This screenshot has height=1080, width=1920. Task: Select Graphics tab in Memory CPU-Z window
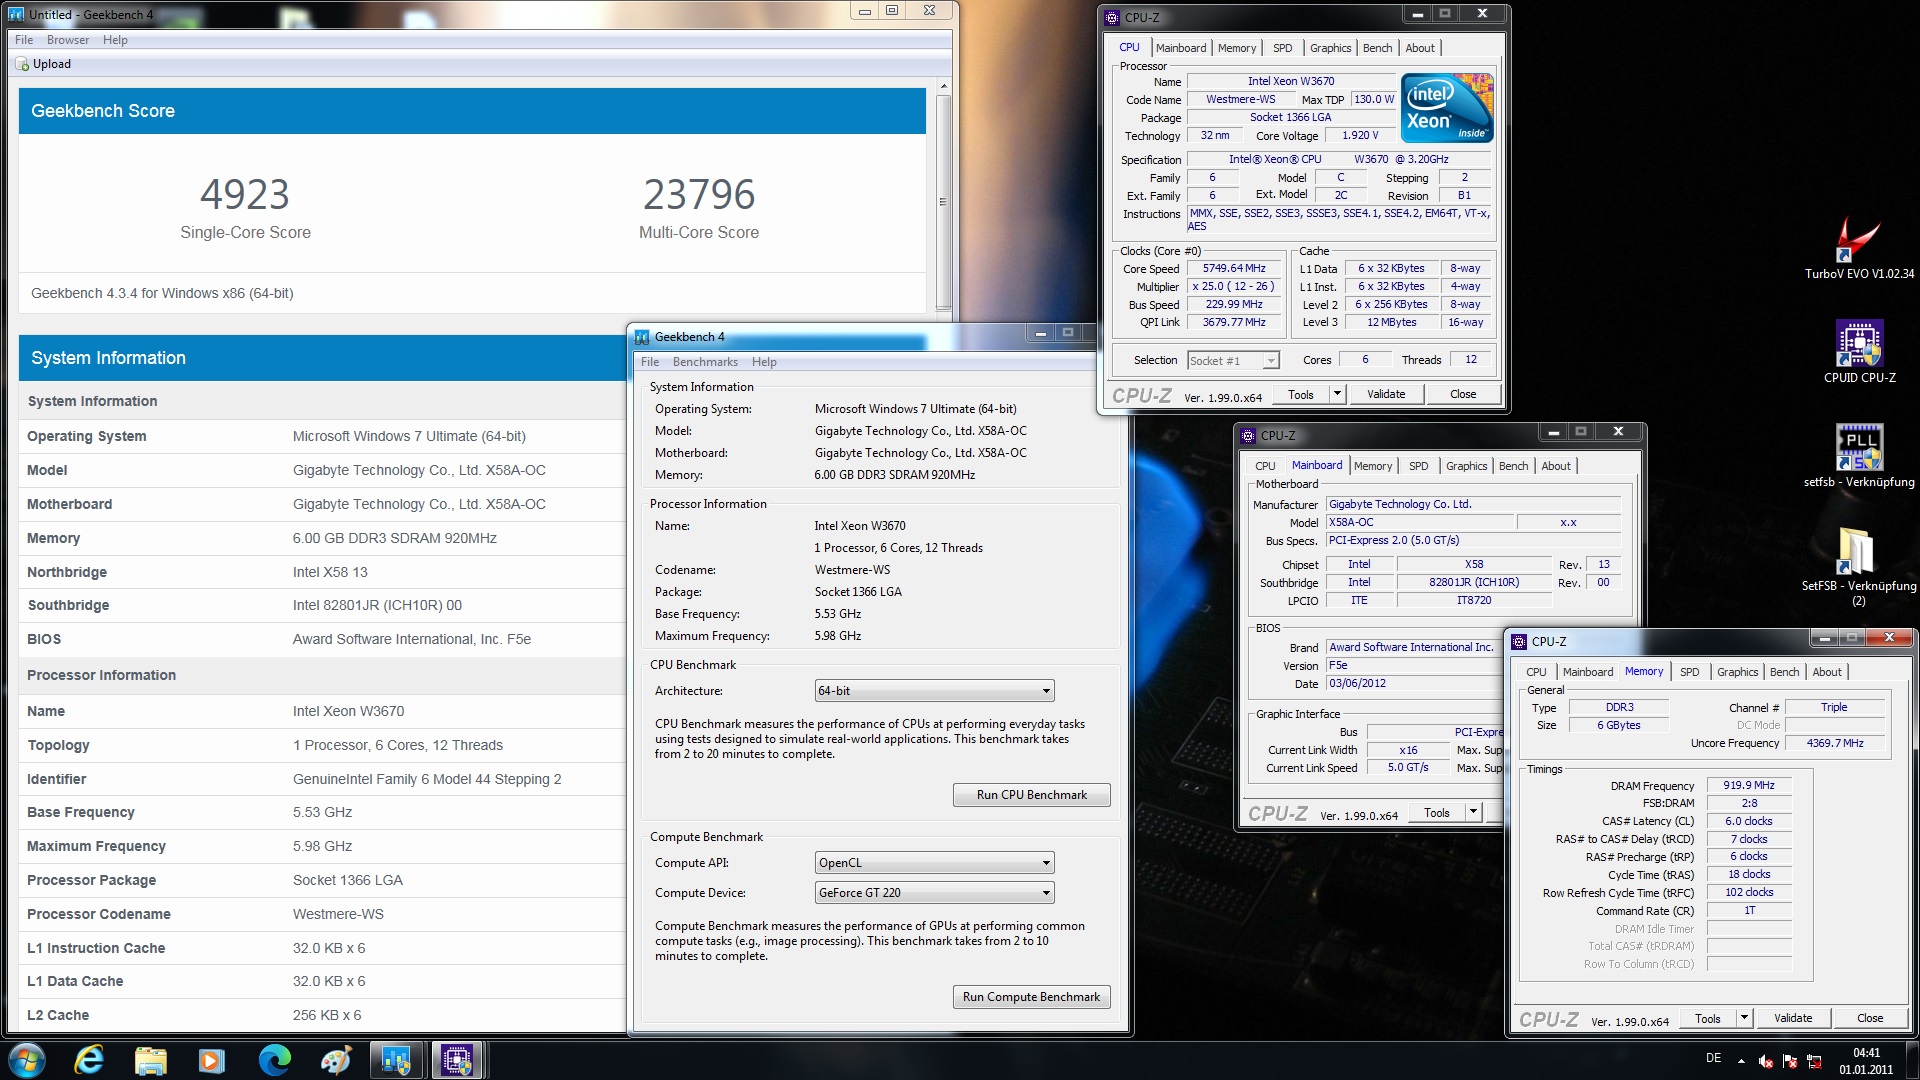pyautogui.click(x=1737, y=672)
